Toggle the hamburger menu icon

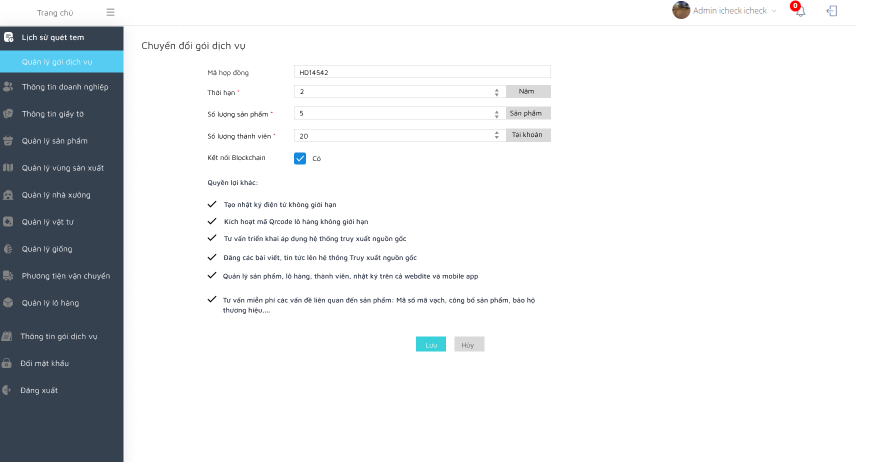[110, 12]
